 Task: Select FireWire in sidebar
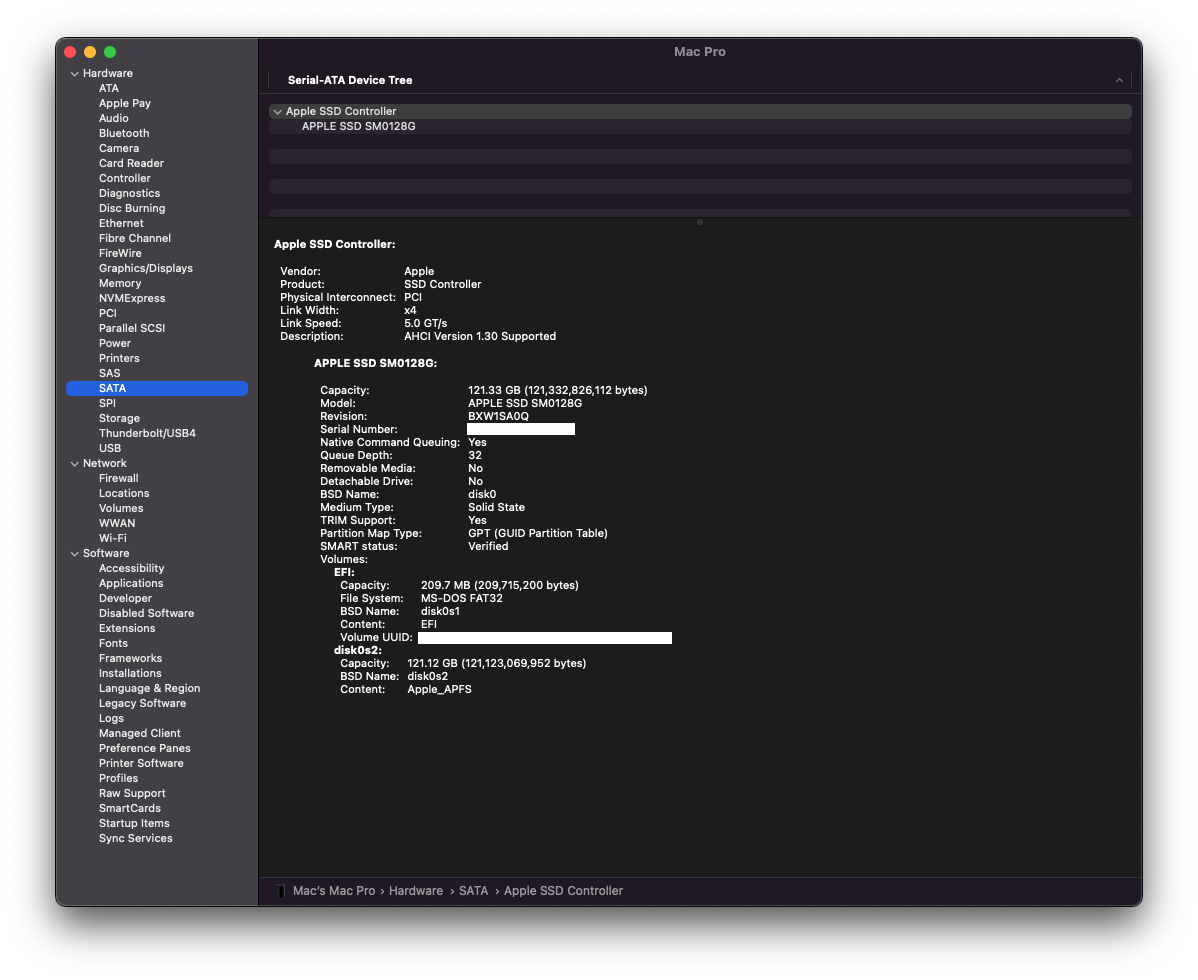click(x=120, y=253)
